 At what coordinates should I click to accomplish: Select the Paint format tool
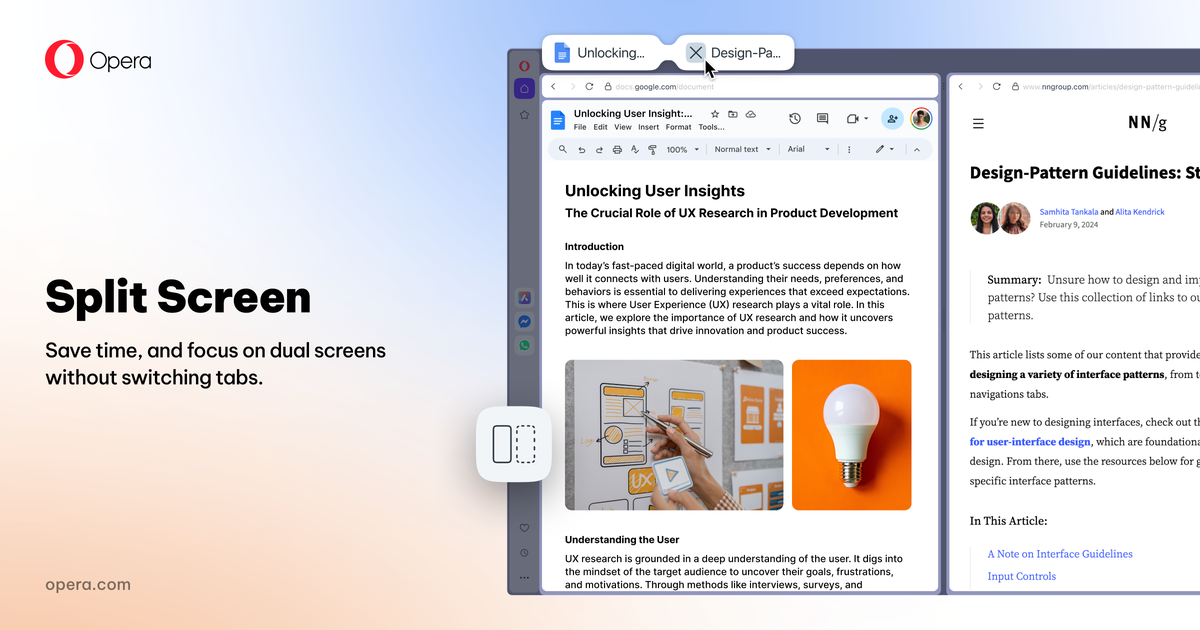click(x=651, y=148)
